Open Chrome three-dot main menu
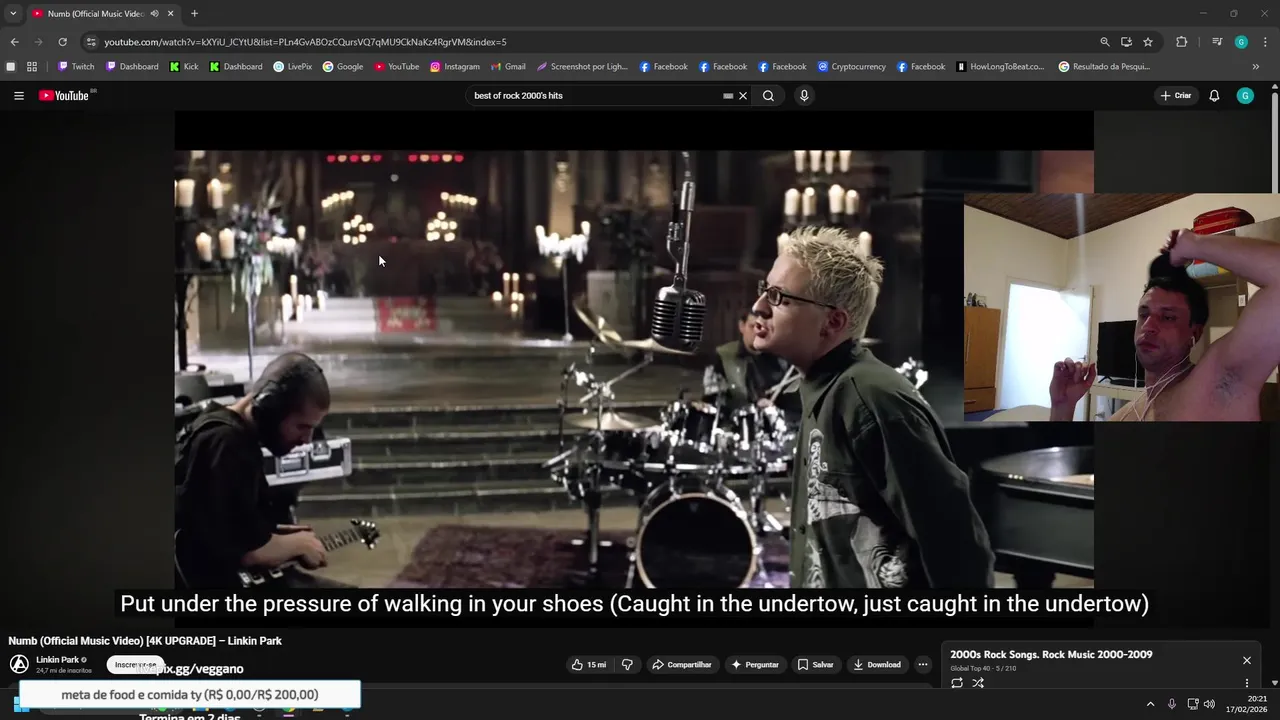 (1266, 42)
